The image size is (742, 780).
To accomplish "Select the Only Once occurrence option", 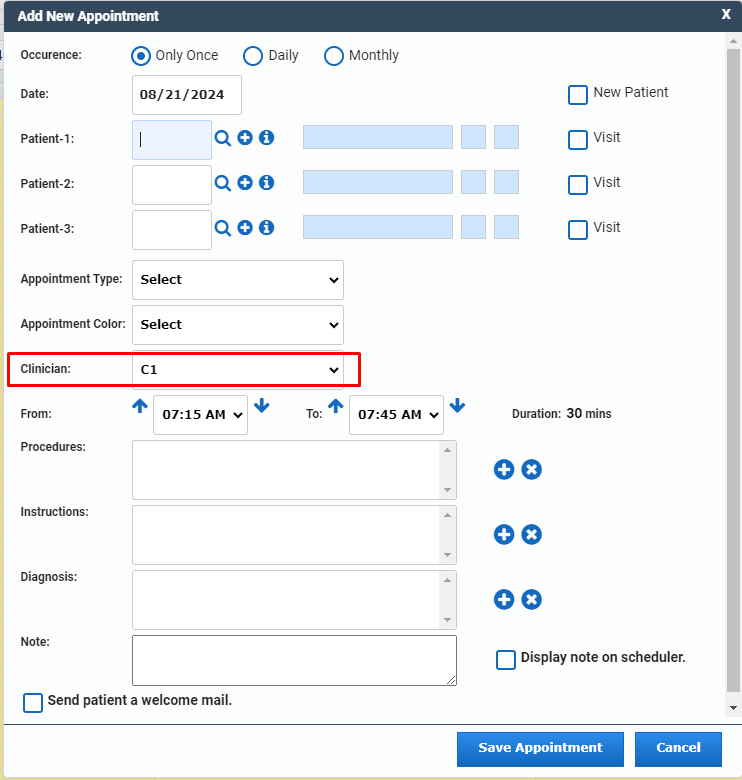I will click(141, 56).
